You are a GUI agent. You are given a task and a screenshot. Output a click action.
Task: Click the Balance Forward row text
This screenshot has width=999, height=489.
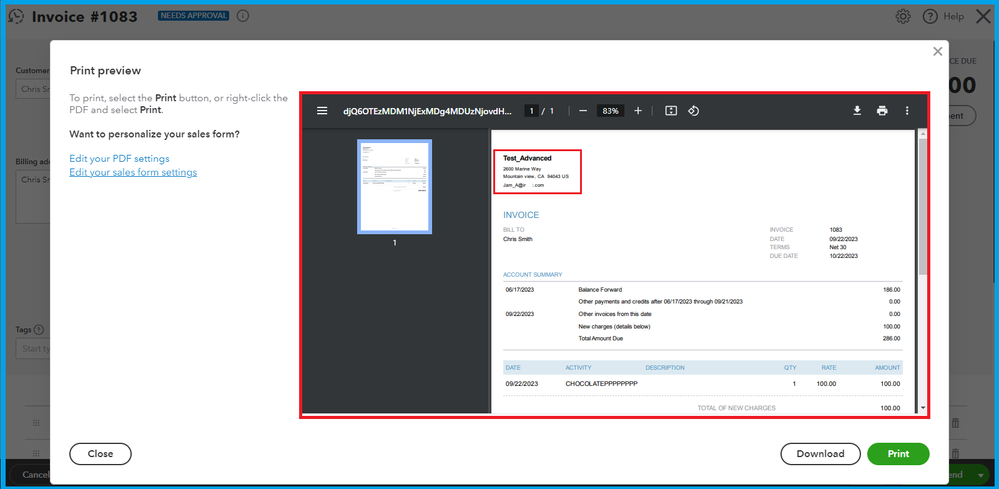coord(600,290)
